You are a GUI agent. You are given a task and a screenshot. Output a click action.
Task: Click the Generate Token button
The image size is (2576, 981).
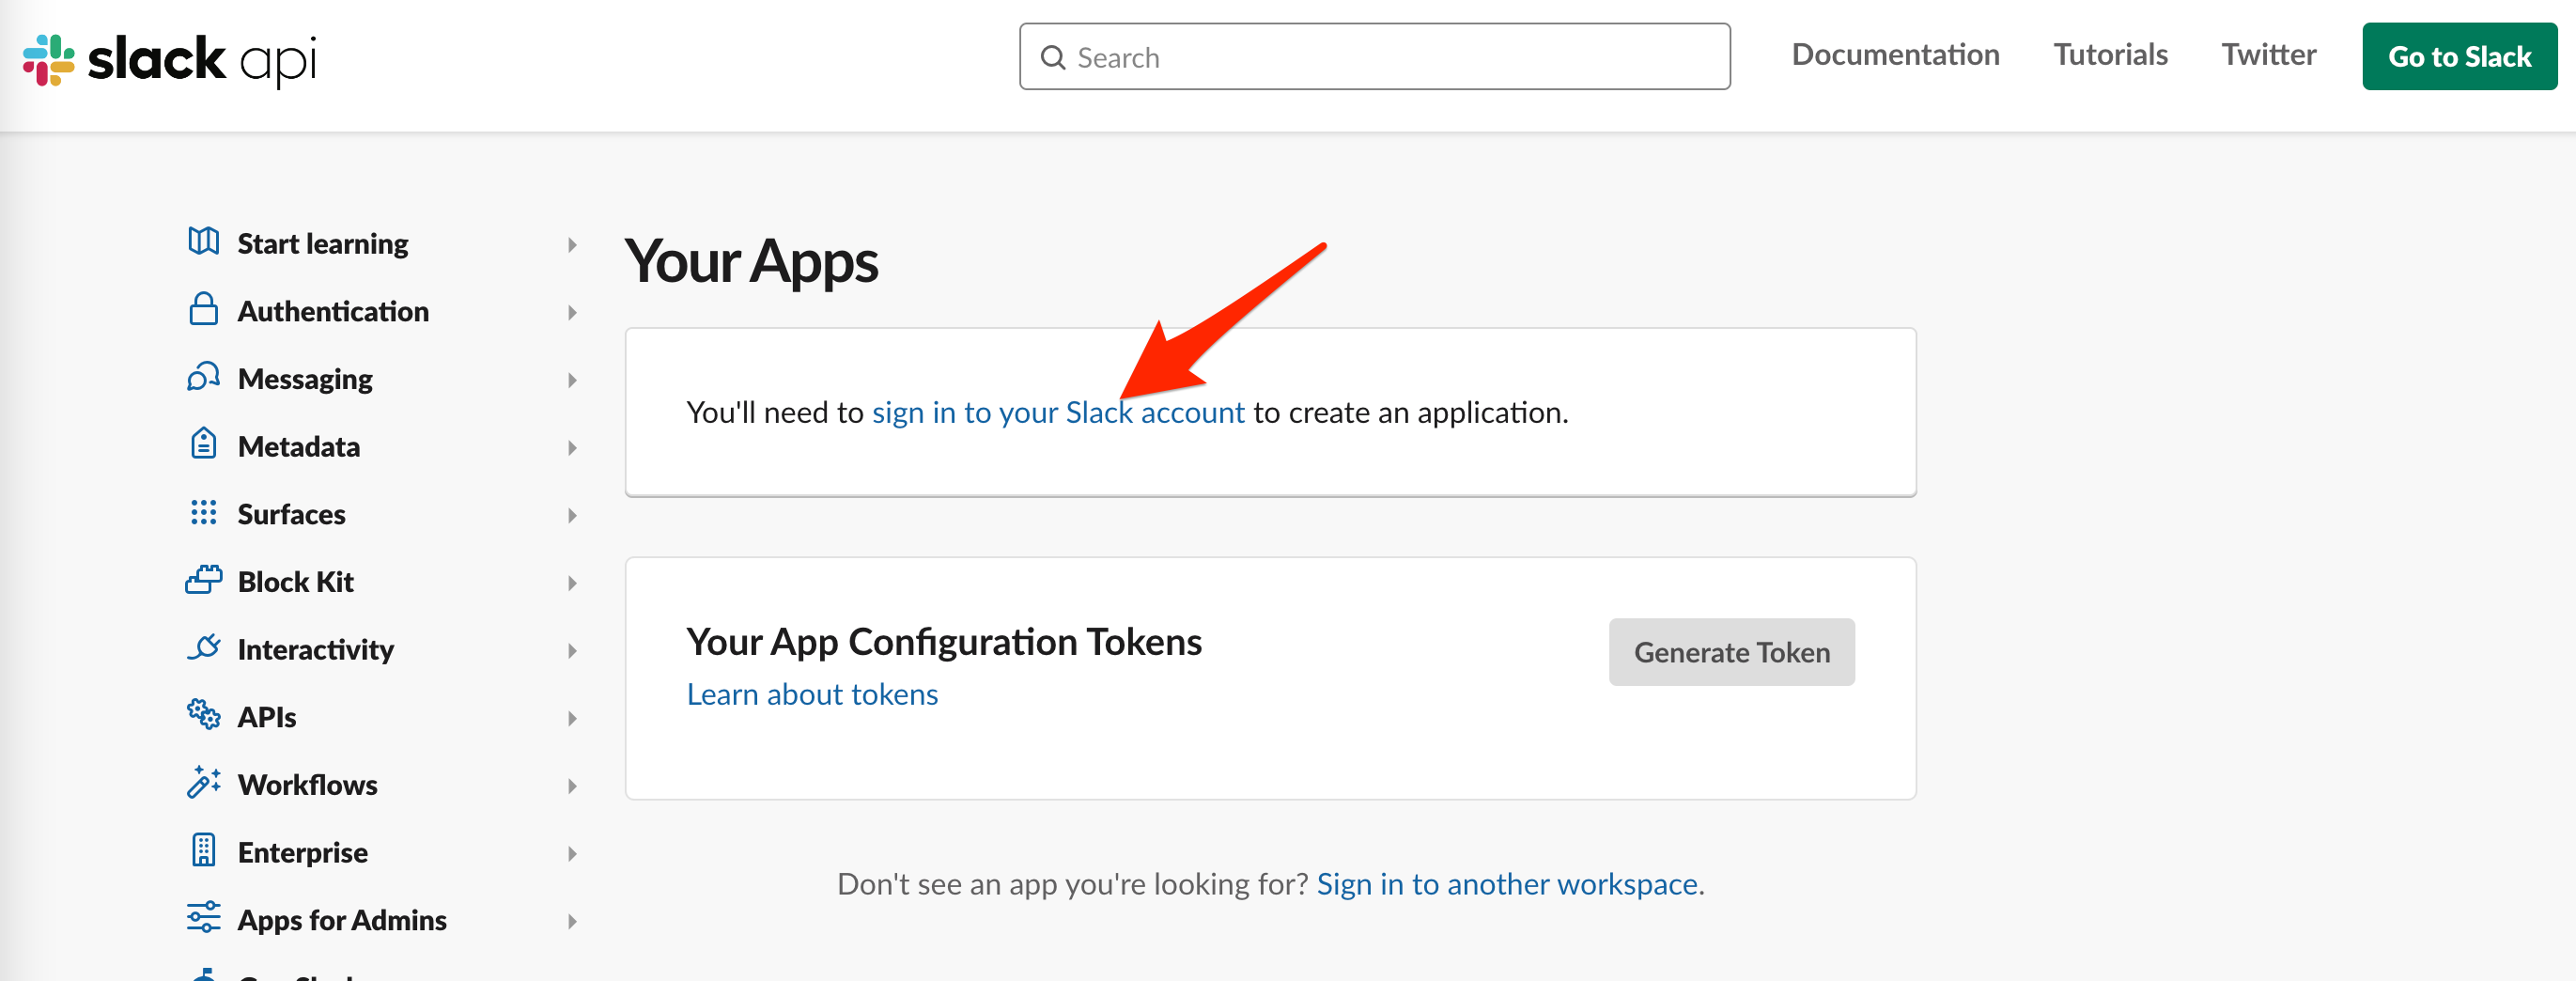1731,652
